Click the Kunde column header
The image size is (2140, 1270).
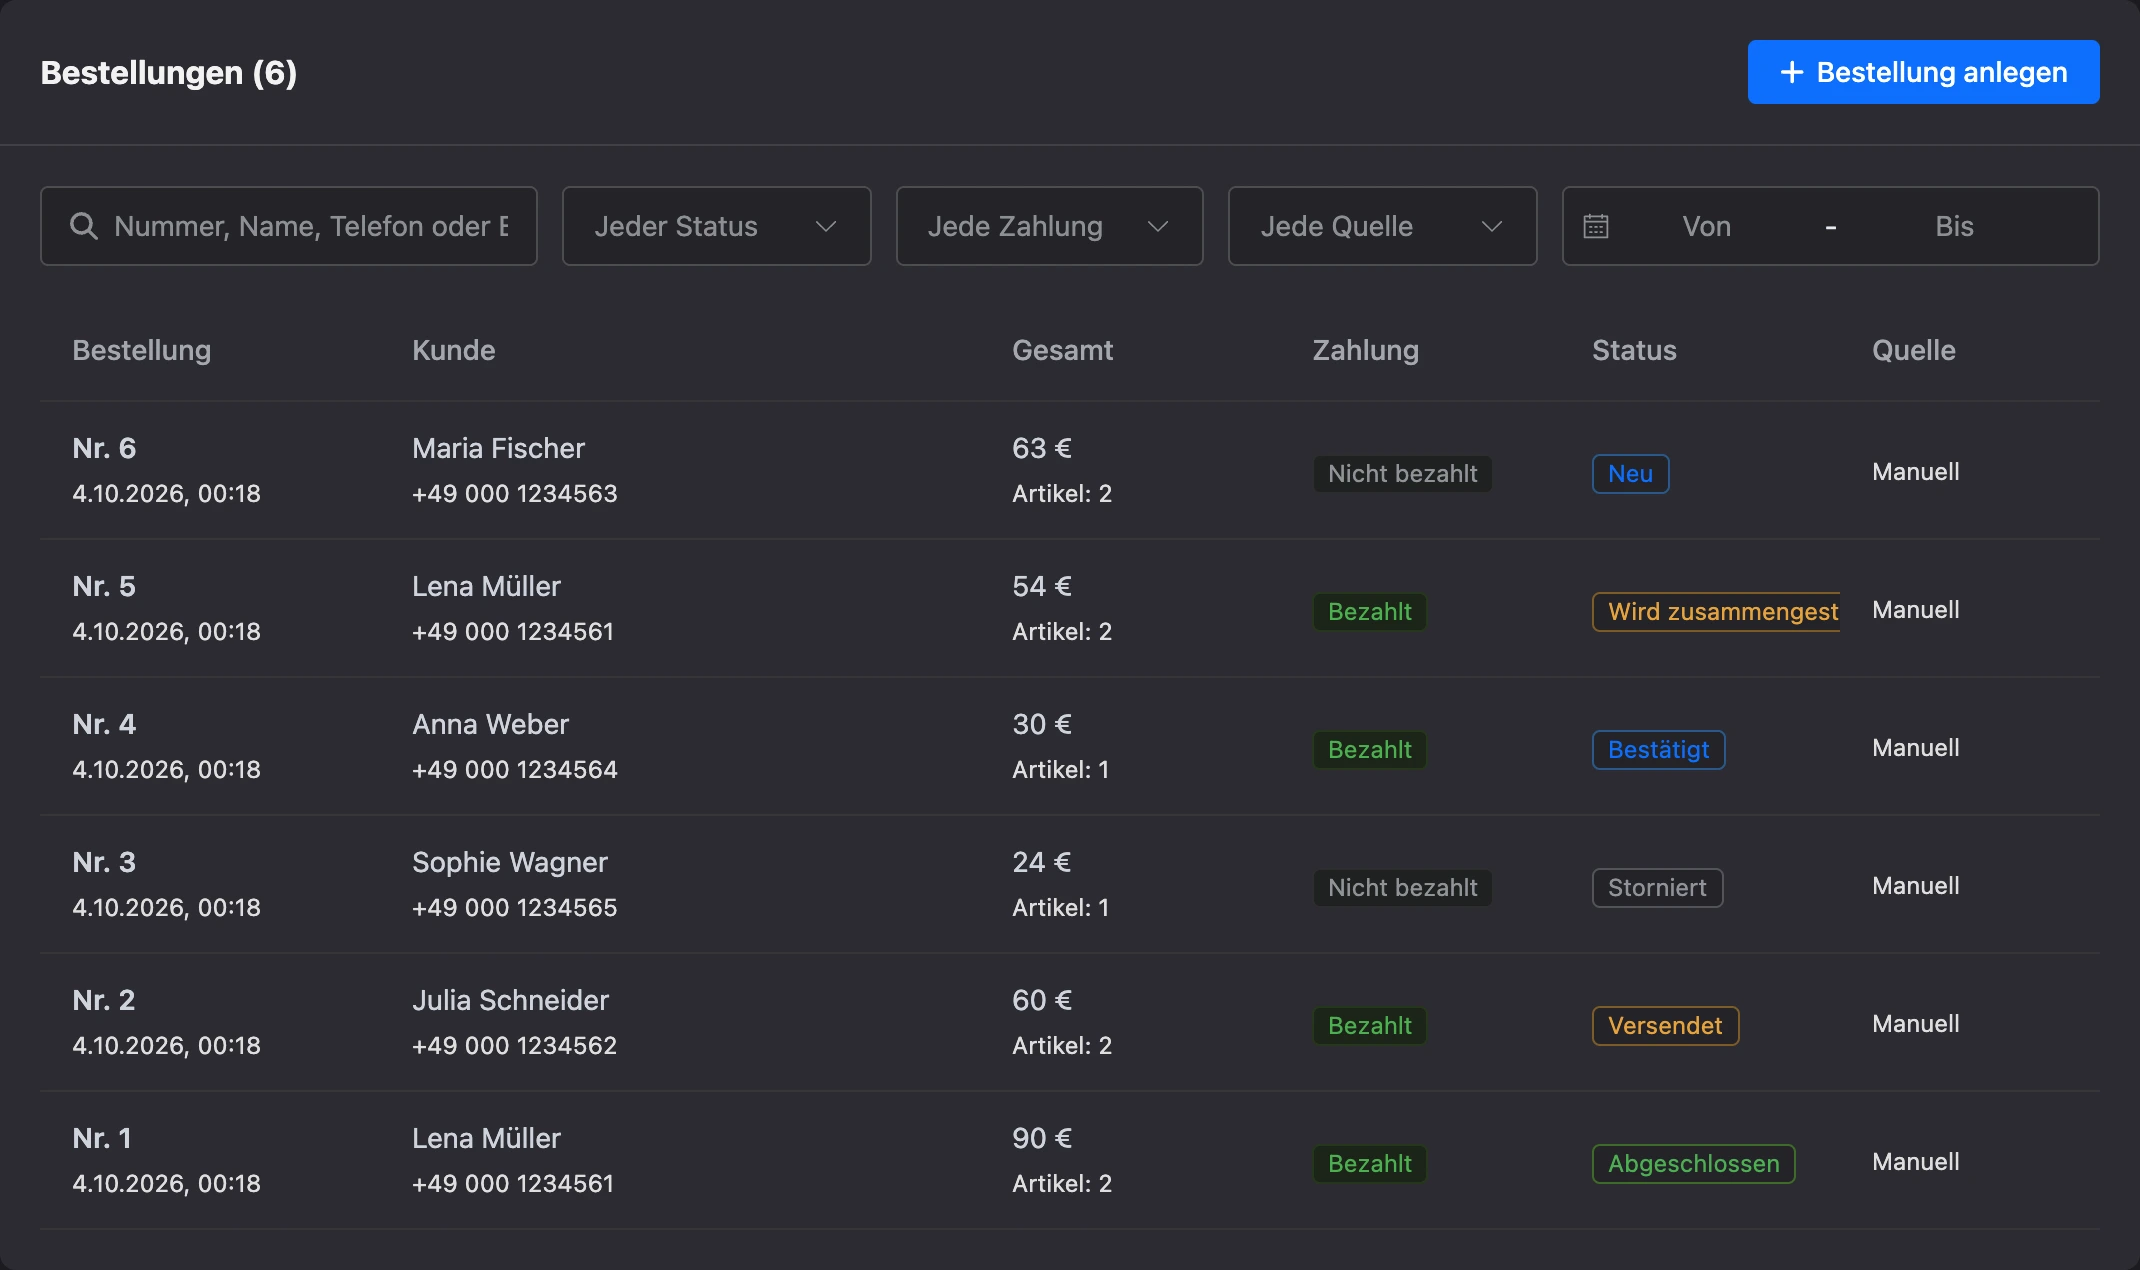[x=454, y=350]
